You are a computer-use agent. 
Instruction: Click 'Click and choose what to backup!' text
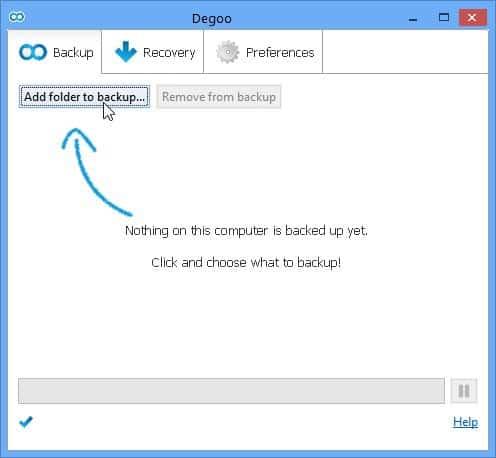[246, 263]
